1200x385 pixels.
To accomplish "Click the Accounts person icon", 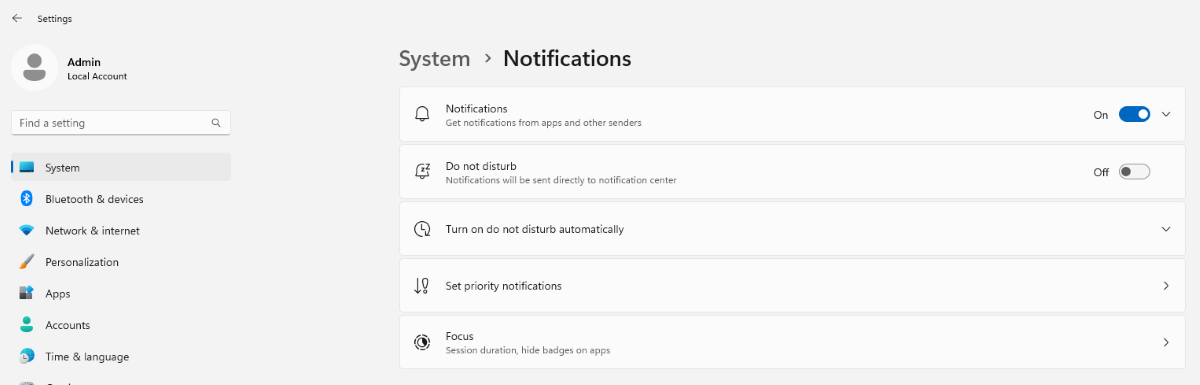I will (27, 325).
